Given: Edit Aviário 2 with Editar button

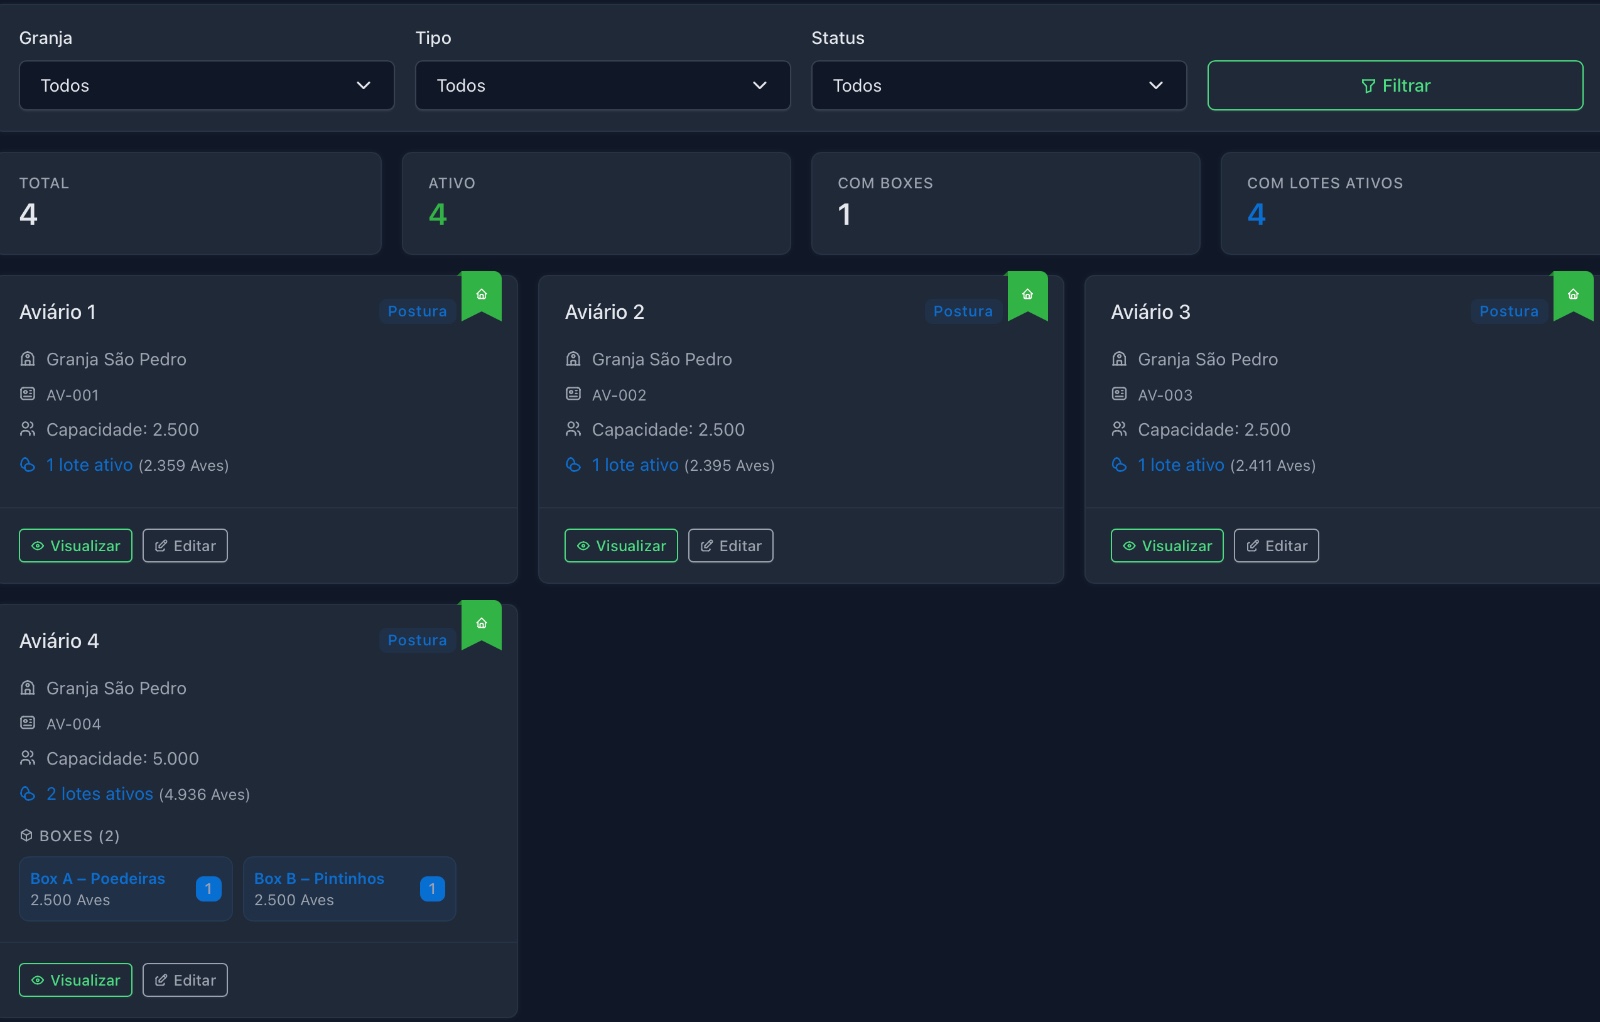Looking at the screenshot, I should click(730, 546).
